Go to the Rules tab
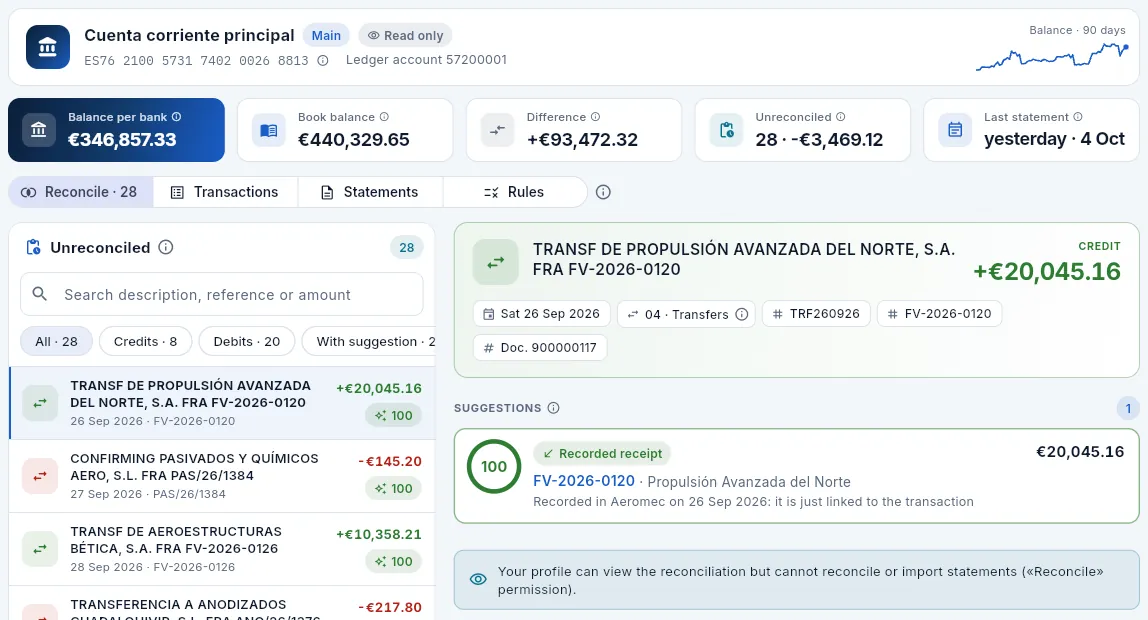Image resolution: width=1148 pixels, height=620 pixels. 515,192
